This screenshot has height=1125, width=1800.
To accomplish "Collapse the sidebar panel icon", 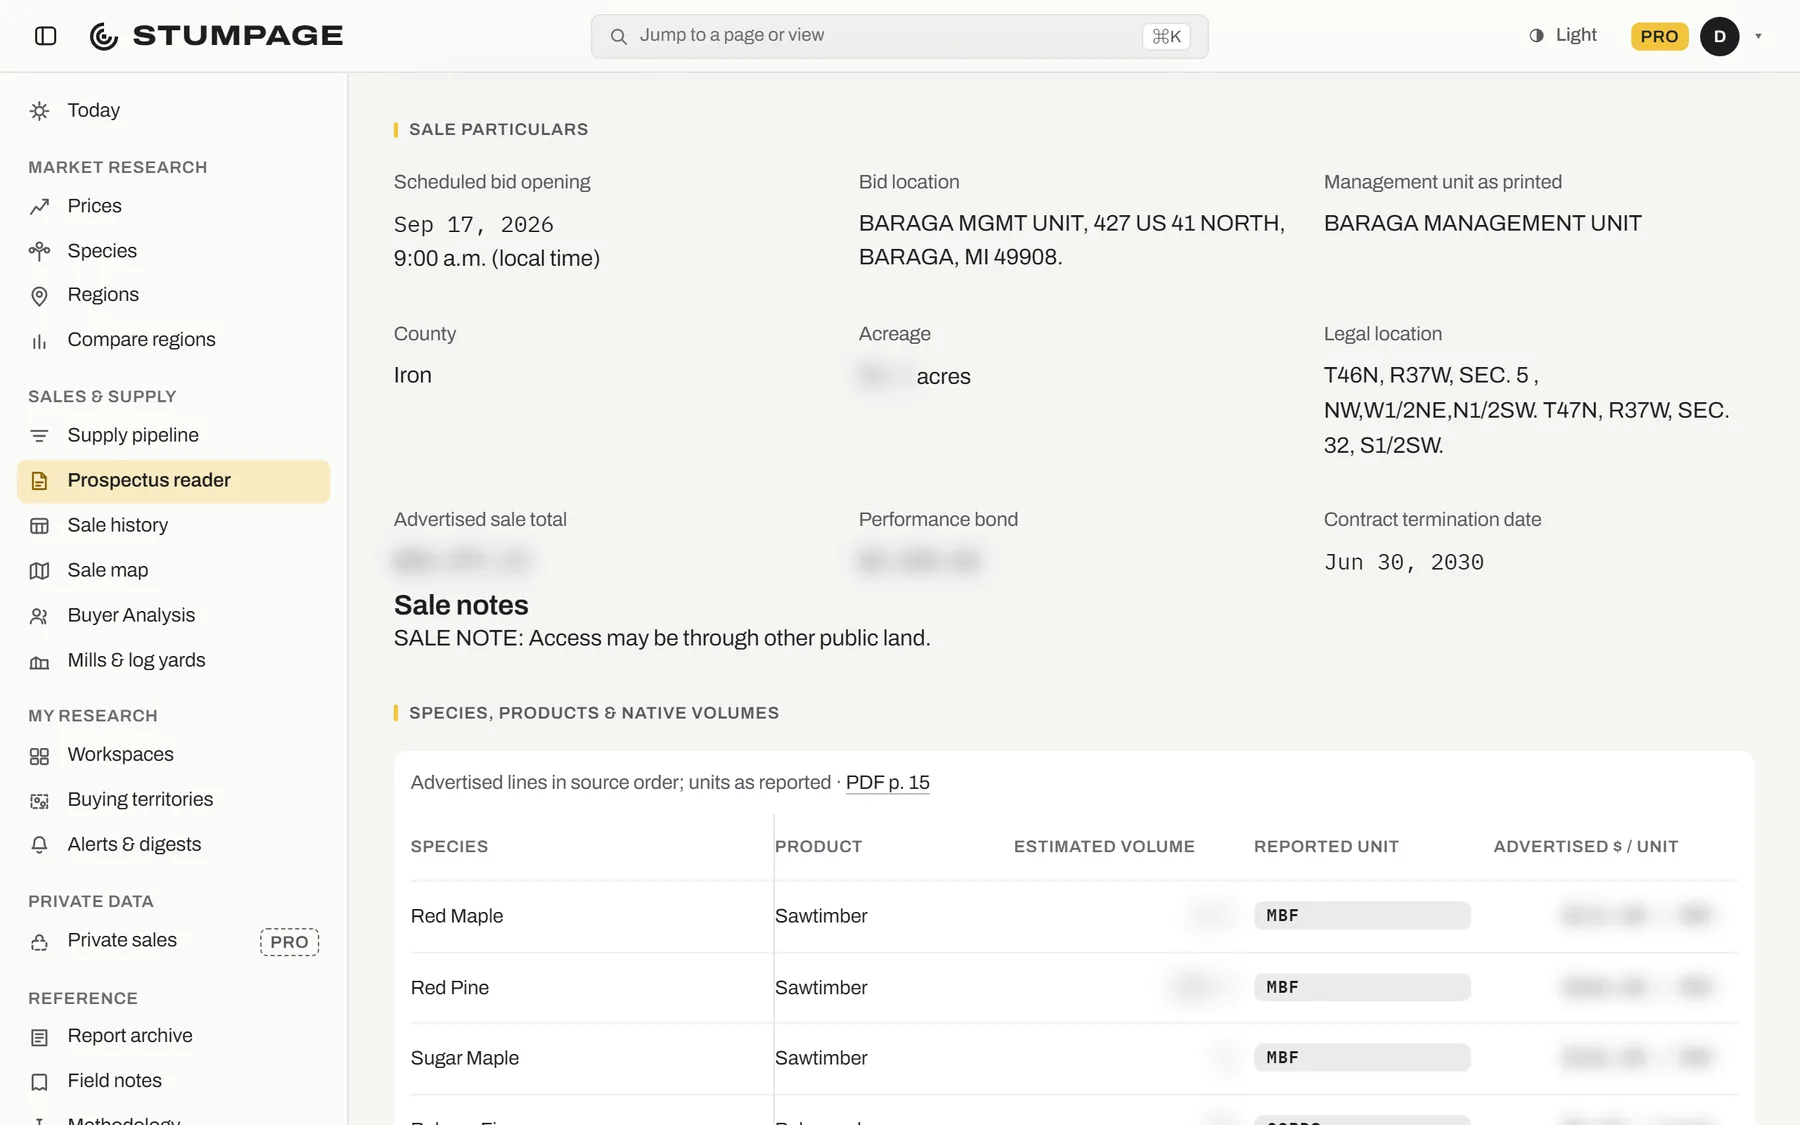I will coord(45,36).
